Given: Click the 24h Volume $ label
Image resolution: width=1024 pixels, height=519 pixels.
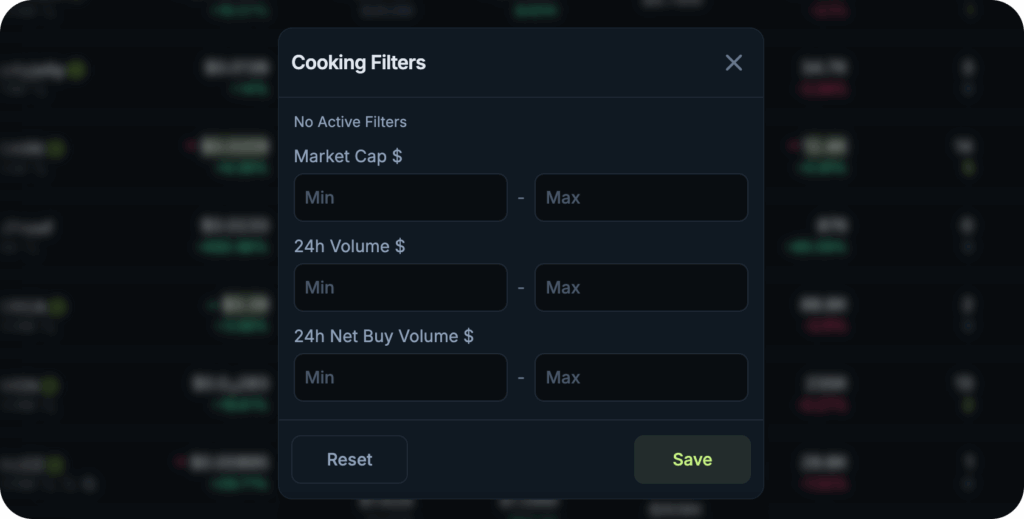Looking at the screenshot, I should pos(349,246).
